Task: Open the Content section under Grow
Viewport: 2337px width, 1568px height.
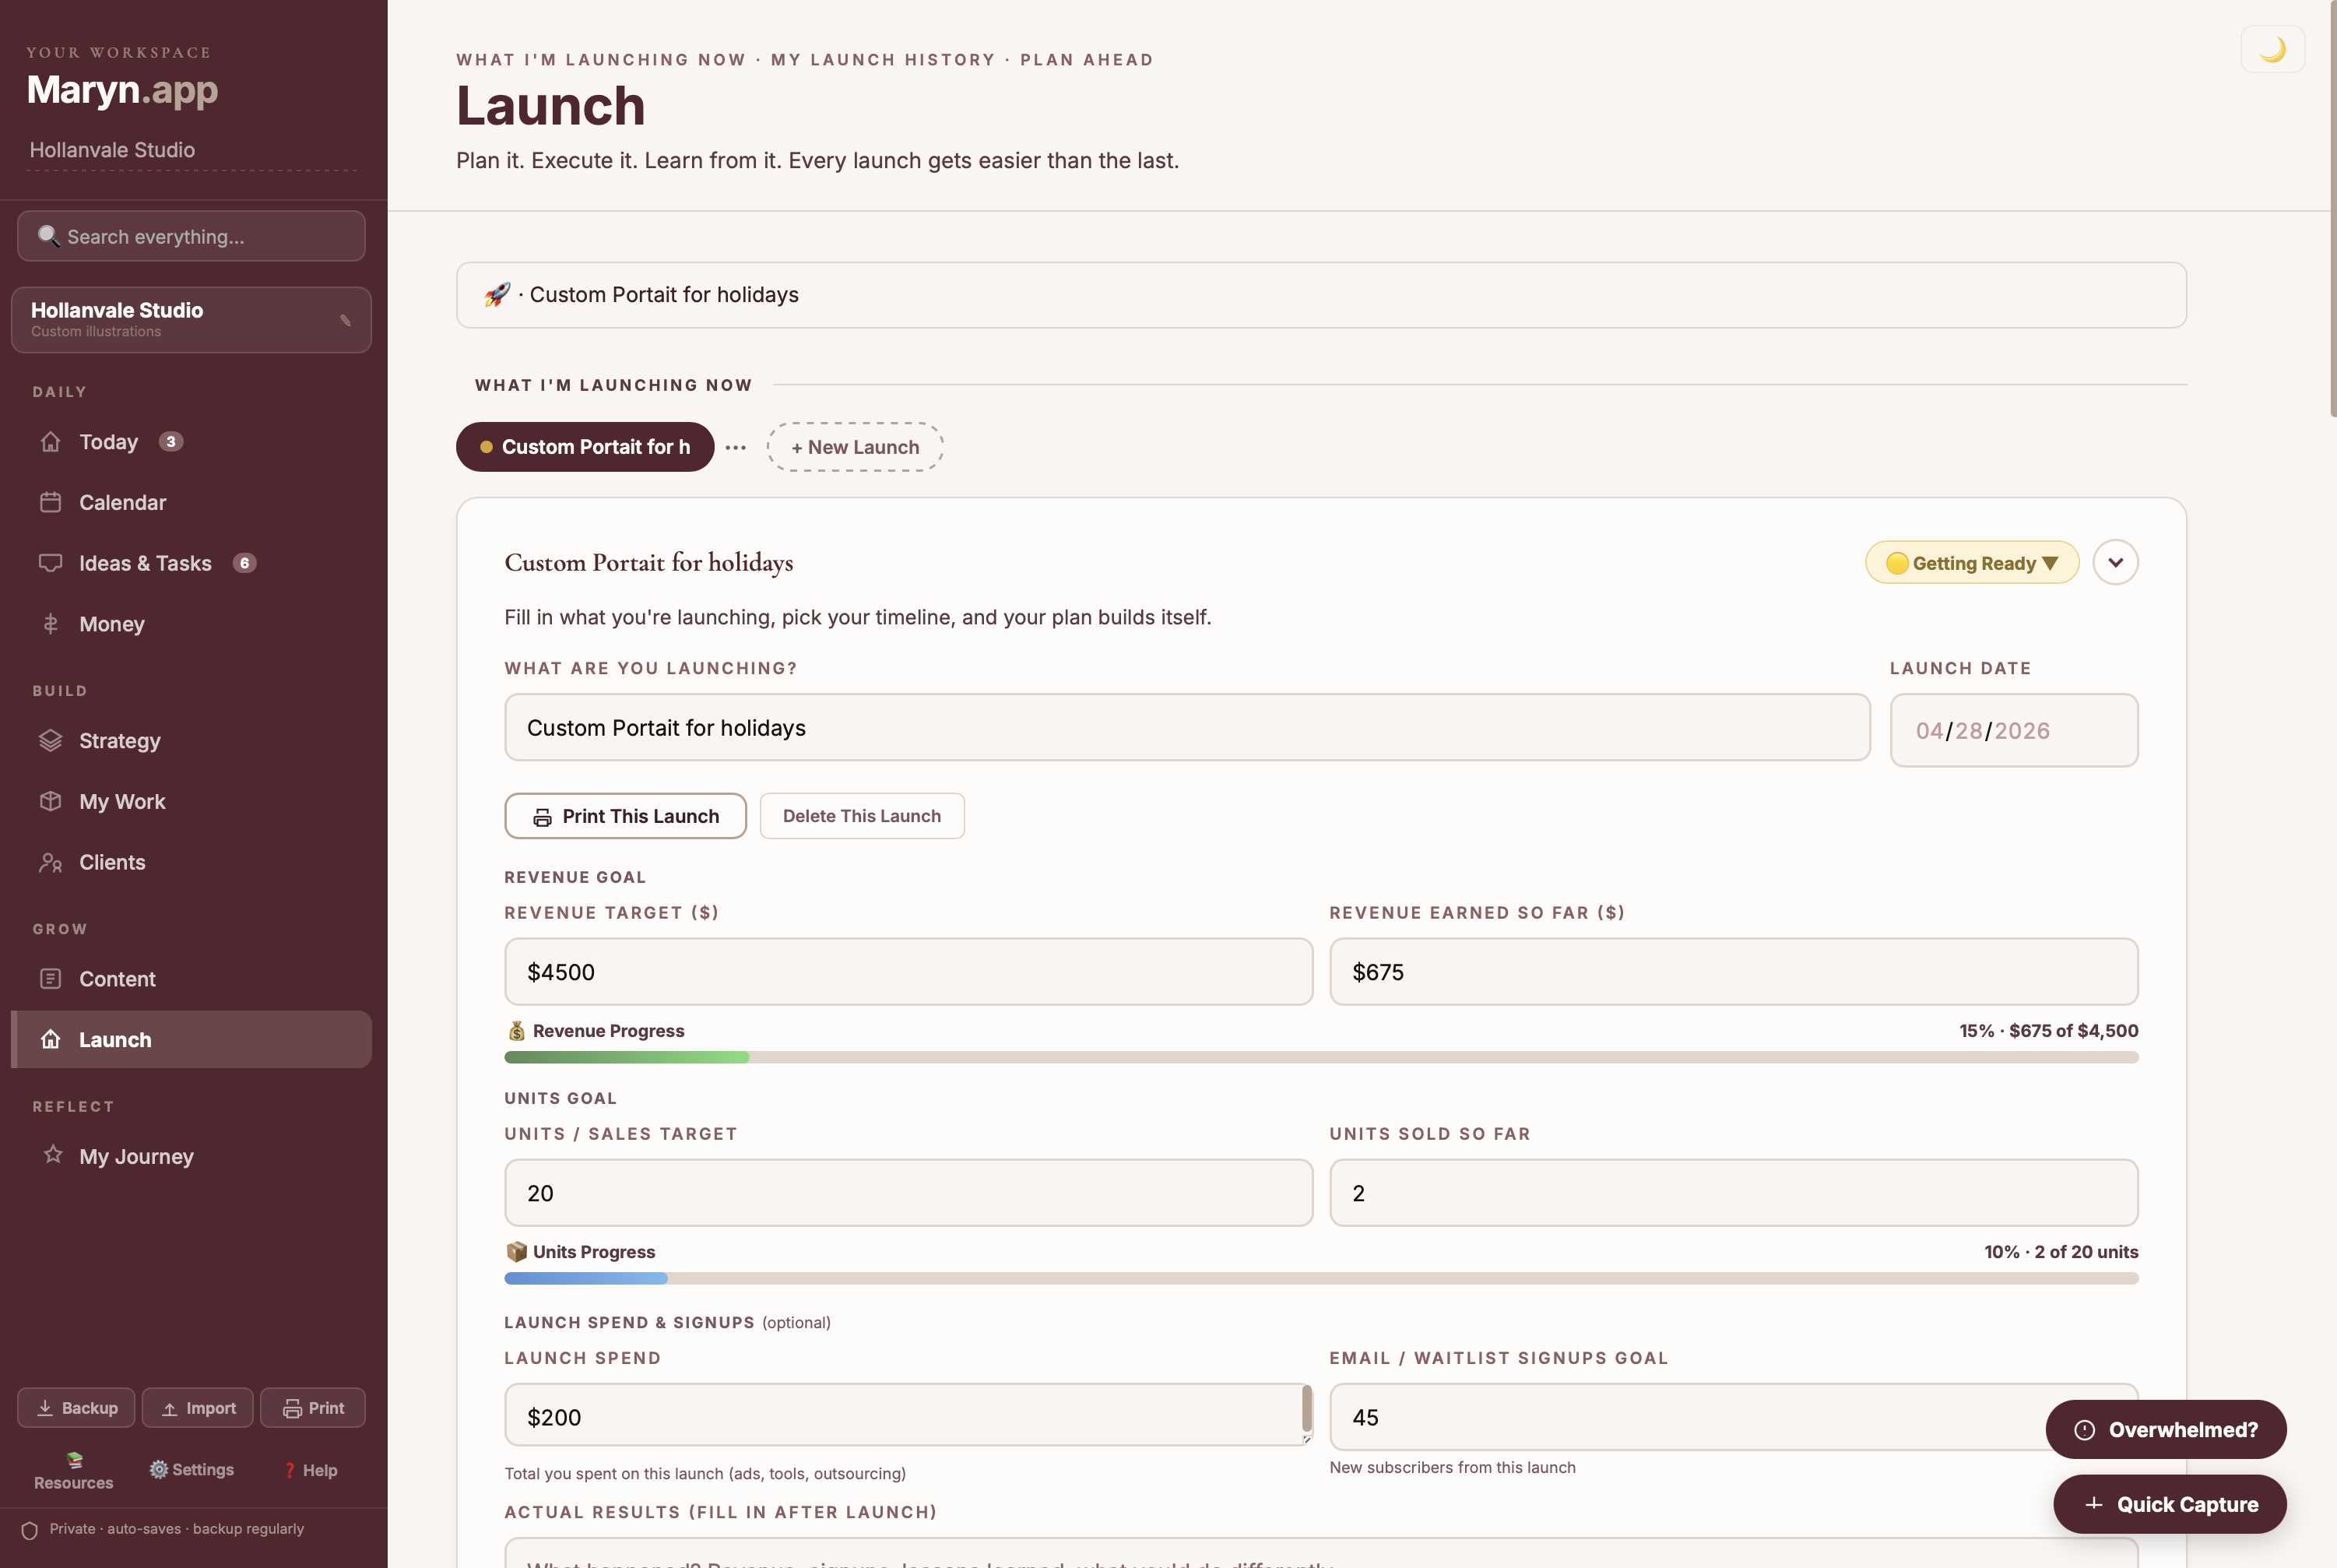Action: (x=118, y=978)
